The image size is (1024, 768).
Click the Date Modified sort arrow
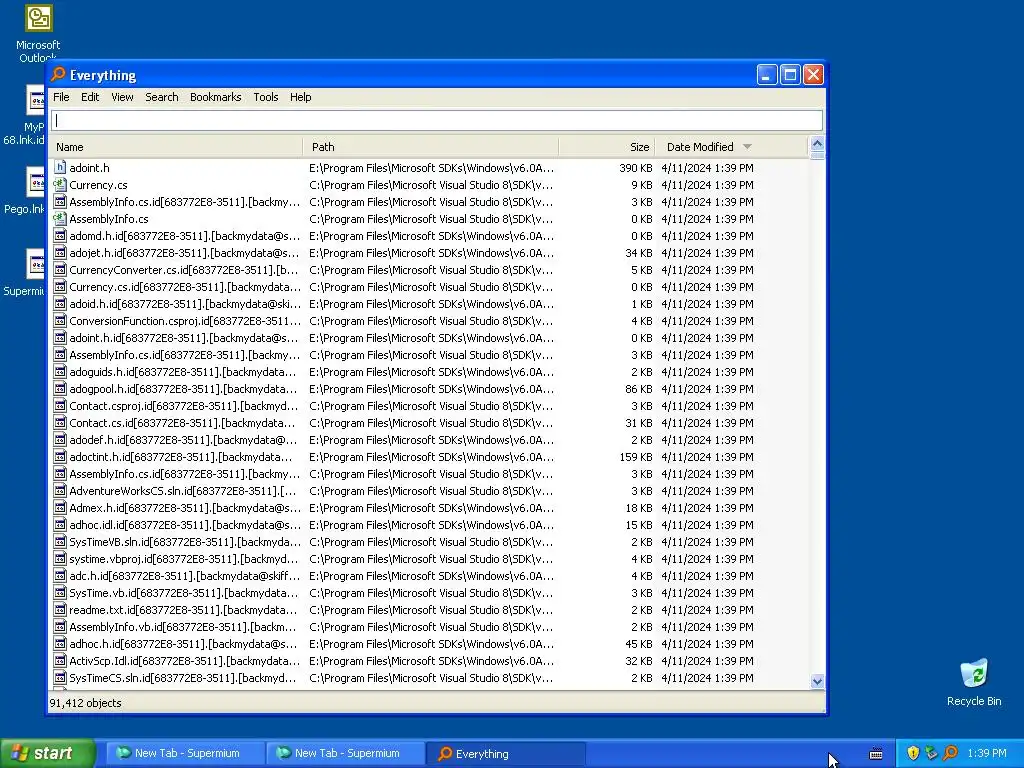748,147
